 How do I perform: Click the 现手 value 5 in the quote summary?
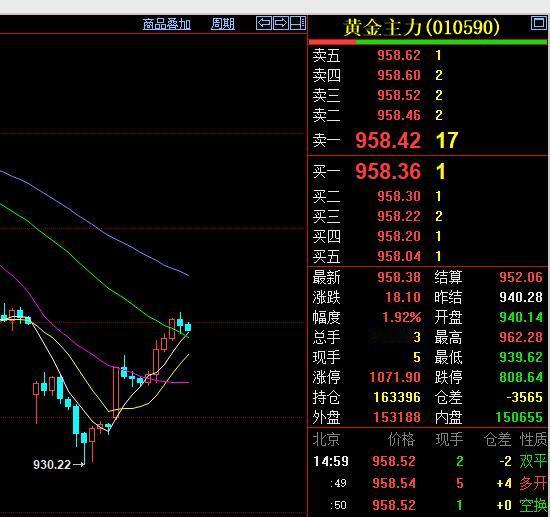(416, 357)
